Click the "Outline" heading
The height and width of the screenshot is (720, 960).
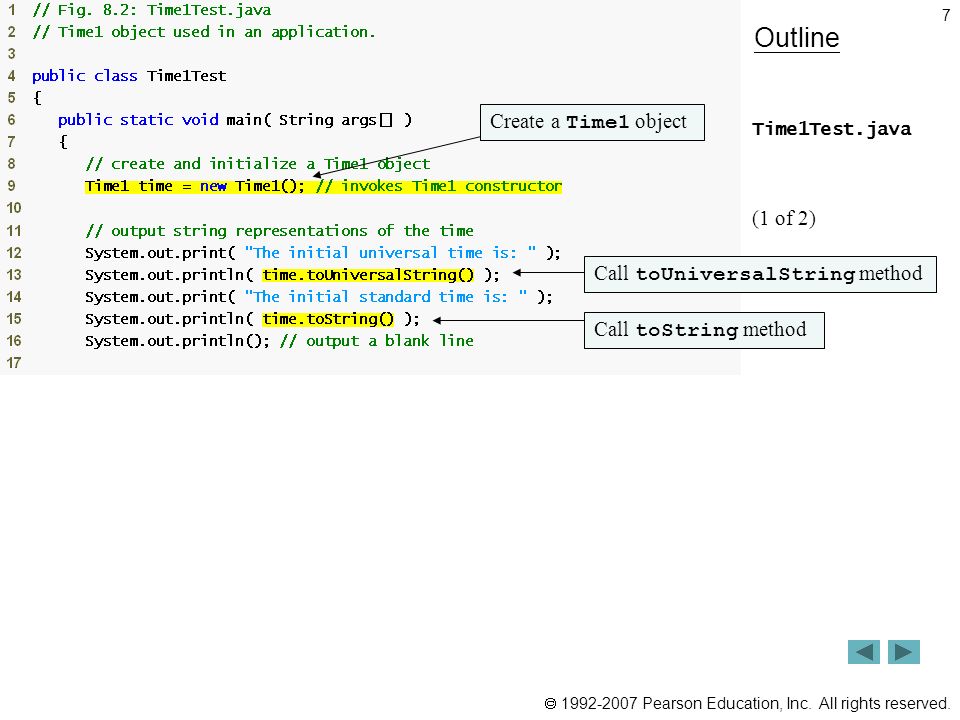pyautogui.click(x=797, y=38)
